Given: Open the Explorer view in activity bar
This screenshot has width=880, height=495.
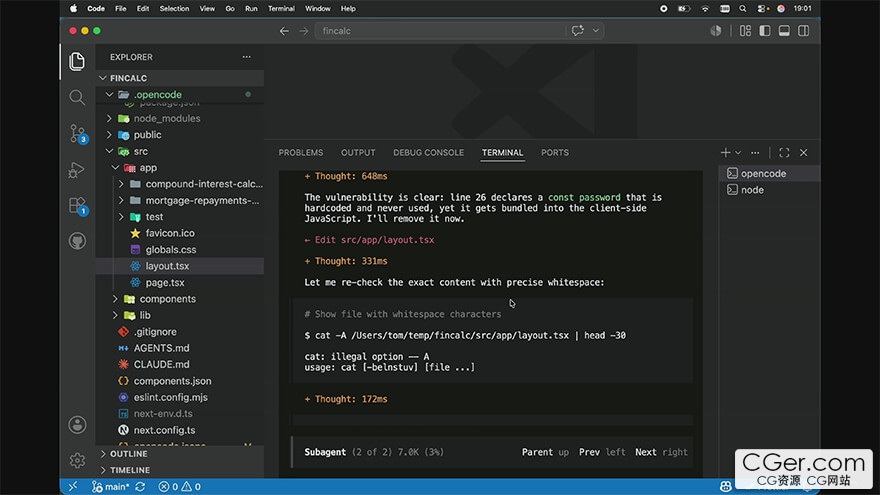Looking at the screenshot, I should [x=77, y=61].
